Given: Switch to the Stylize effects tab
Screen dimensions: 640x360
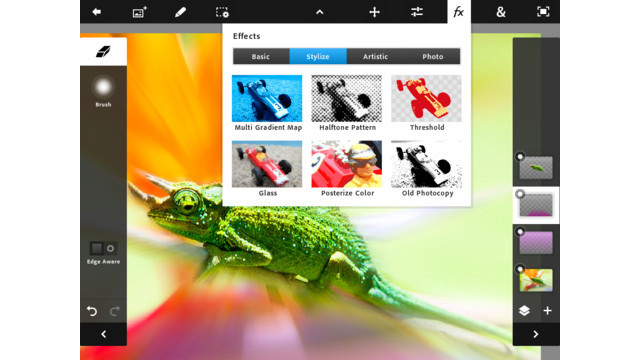Looking at the screenshot, I should [x=318, y=56].
